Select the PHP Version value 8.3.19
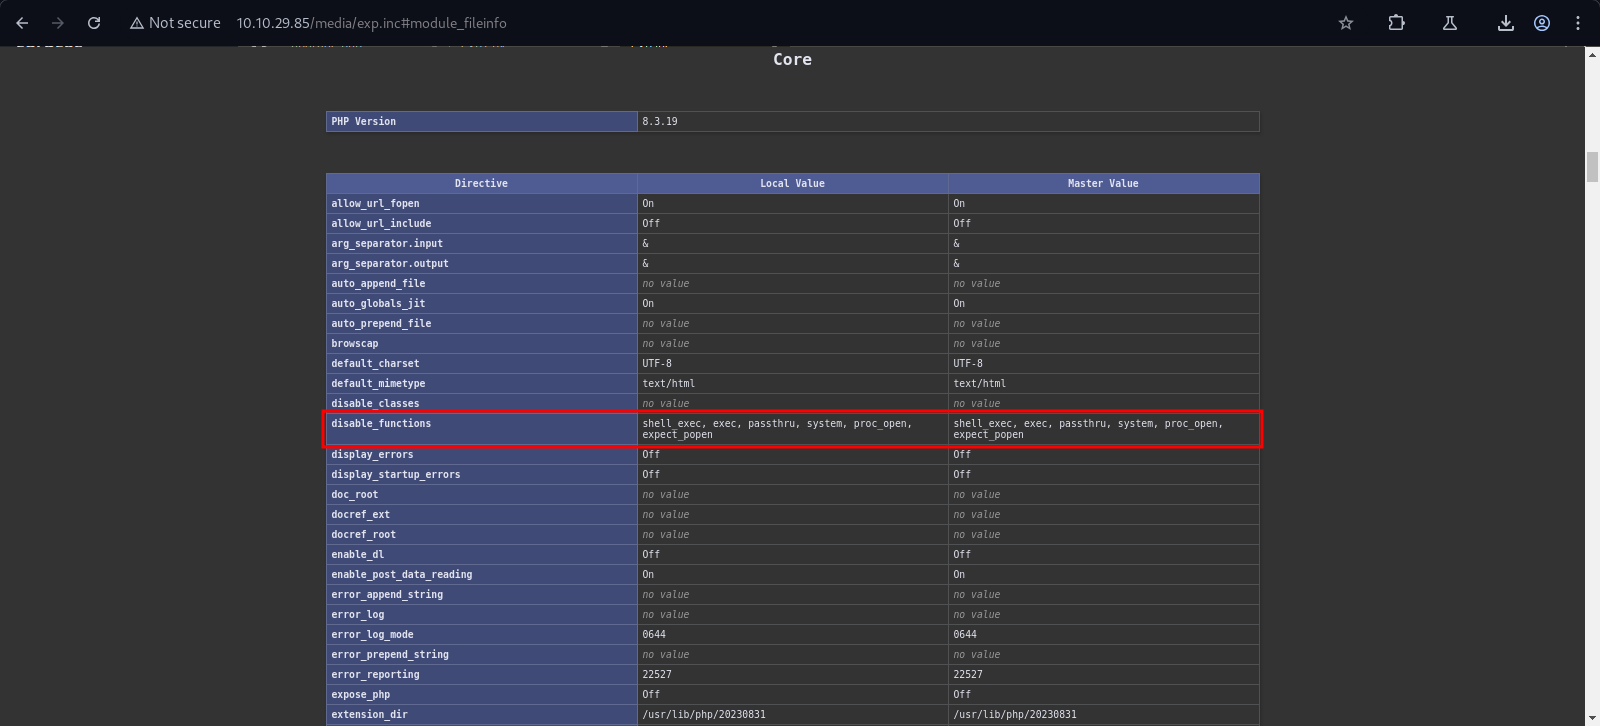This screenshot has width=1600, height=726. 660,122
